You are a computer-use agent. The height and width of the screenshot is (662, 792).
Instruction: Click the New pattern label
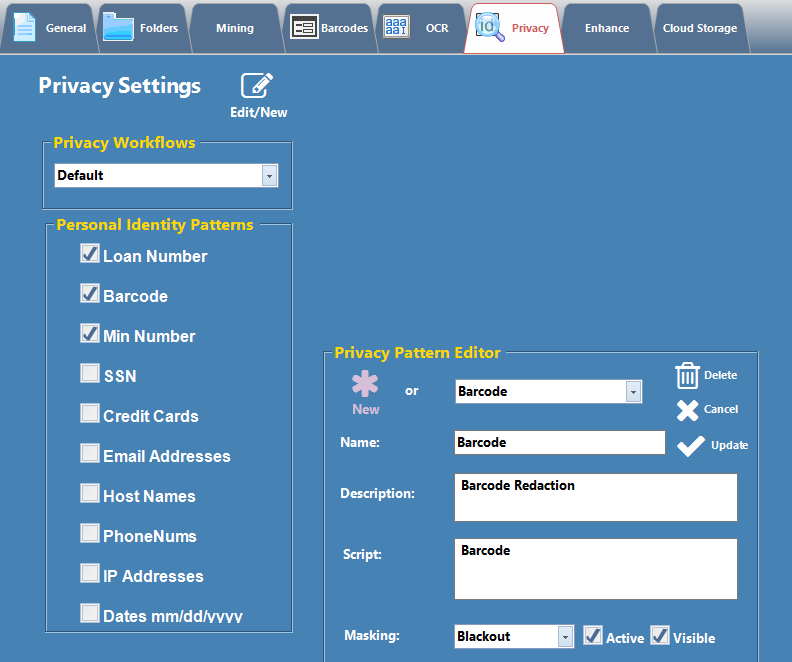pyautogui.click(x=366, y=409)
